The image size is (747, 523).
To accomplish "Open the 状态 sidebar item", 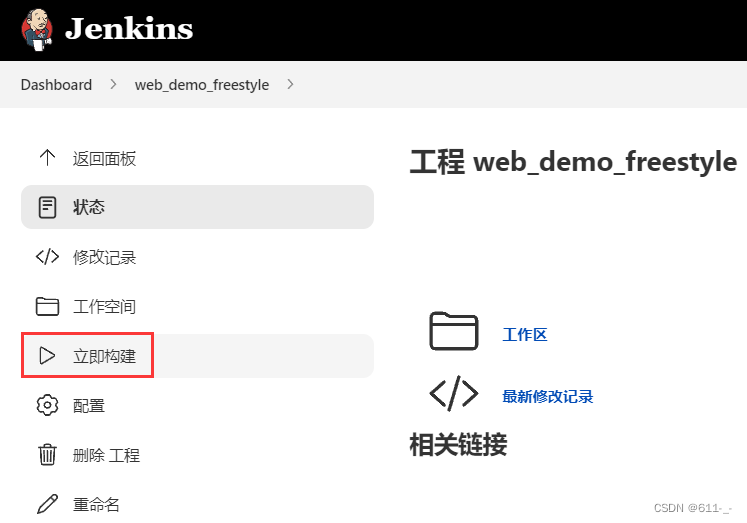I will pyautogui.click(x=197, y=207).
